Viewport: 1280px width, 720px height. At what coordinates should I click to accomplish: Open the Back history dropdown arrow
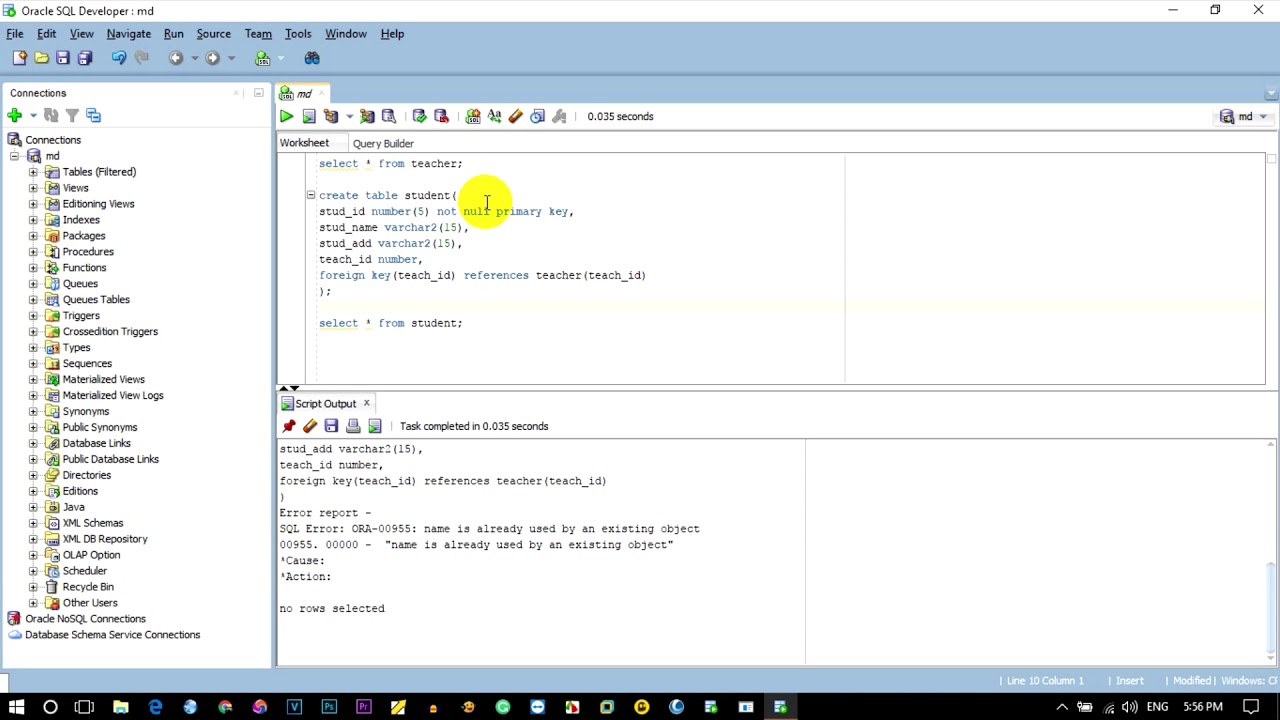pos(194,58)
